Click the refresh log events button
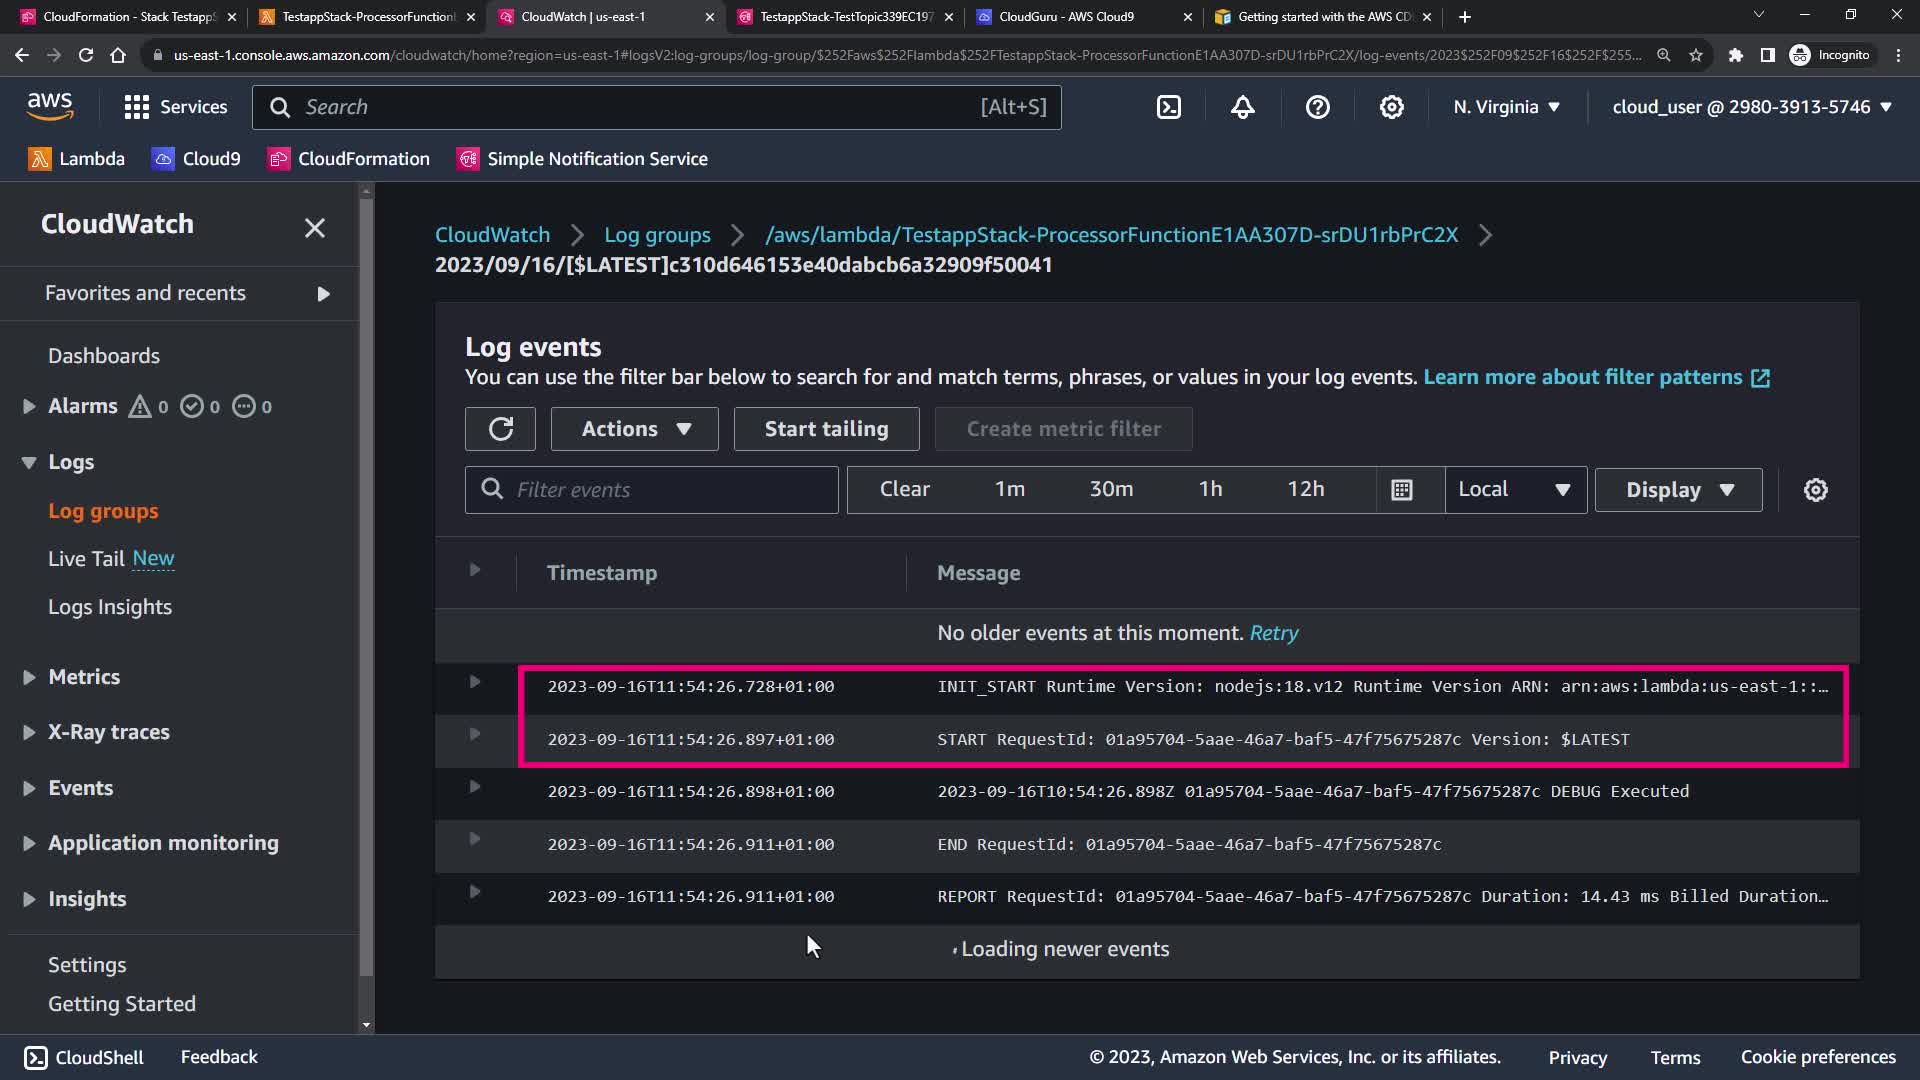This screenshot has height=1080, width=1920. [x=500, y=429]
